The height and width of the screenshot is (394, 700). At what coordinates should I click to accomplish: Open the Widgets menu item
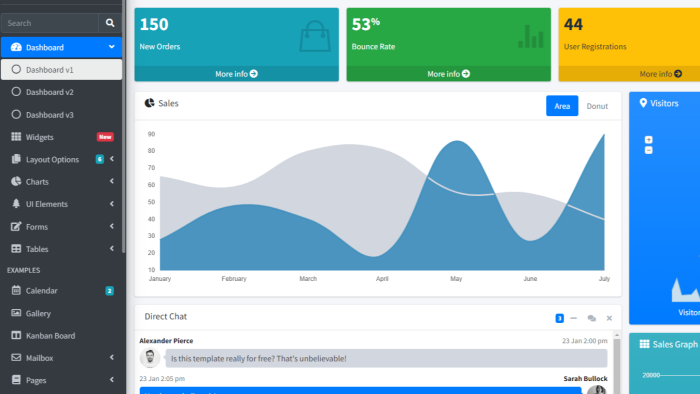[62, 137]
